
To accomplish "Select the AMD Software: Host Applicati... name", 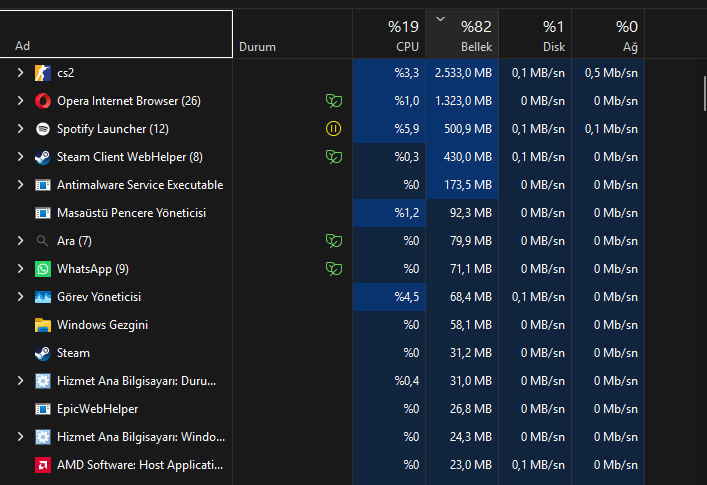I will click(x=140, y=465).
